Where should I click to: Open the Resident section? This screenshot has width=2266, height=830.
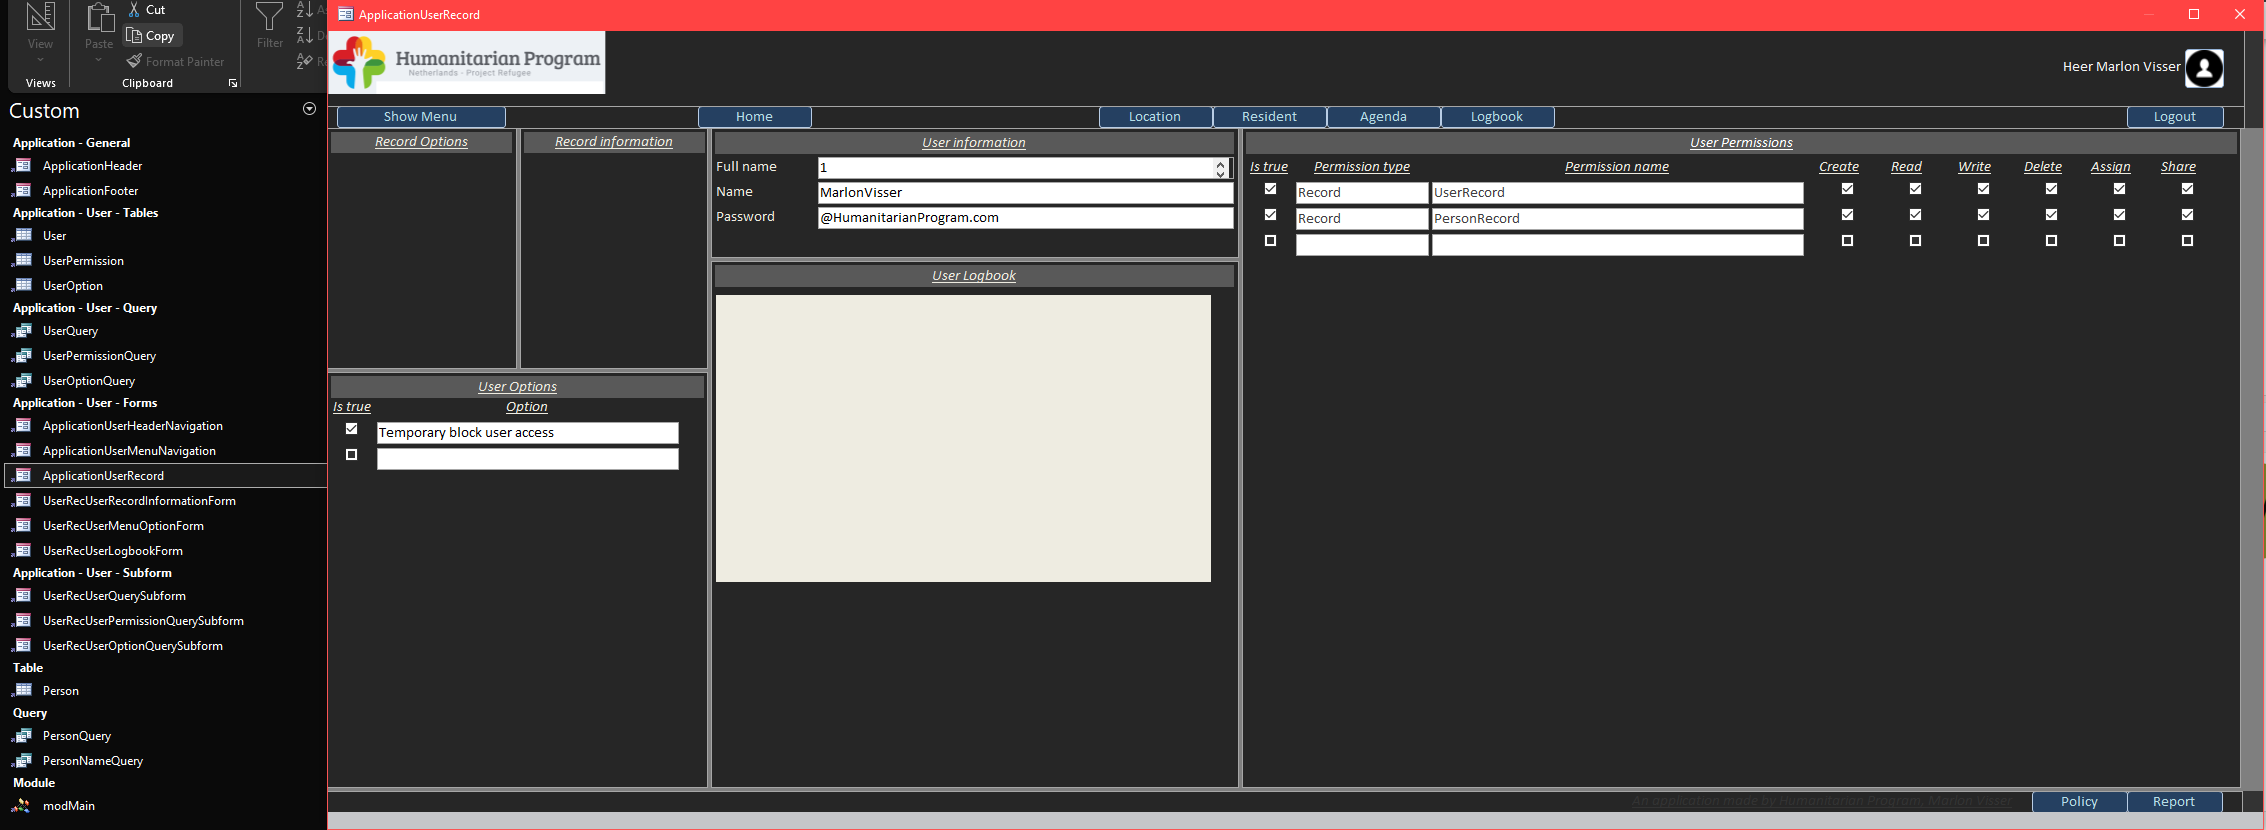(x=1269, y=117)
